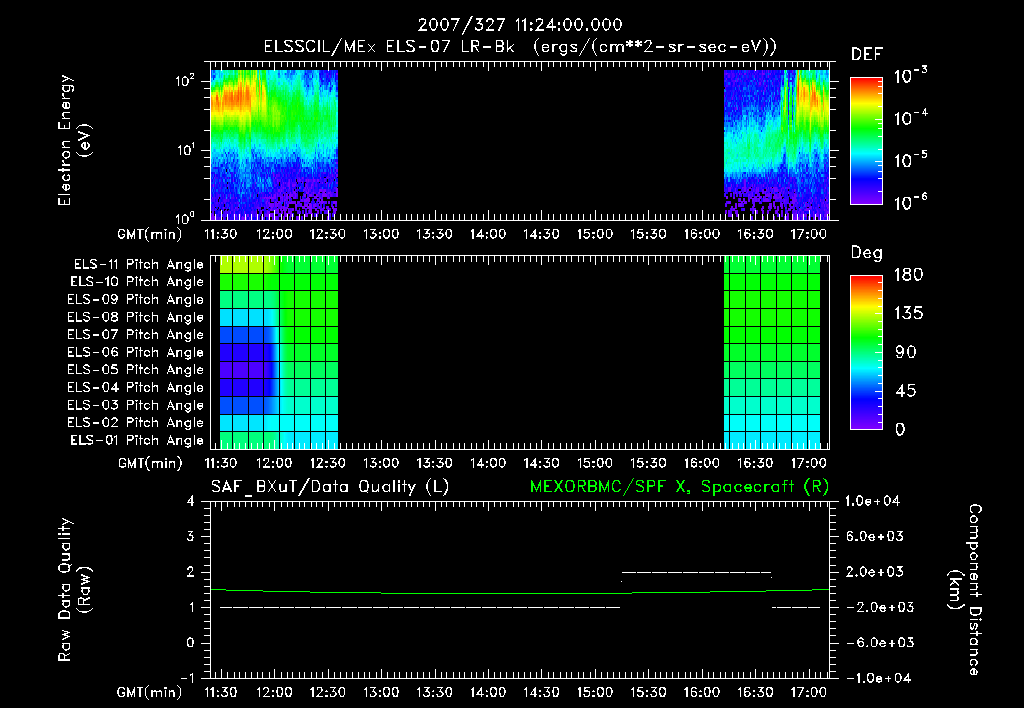Click the 10^-5 value on DEF scale

tap(910, 159)
